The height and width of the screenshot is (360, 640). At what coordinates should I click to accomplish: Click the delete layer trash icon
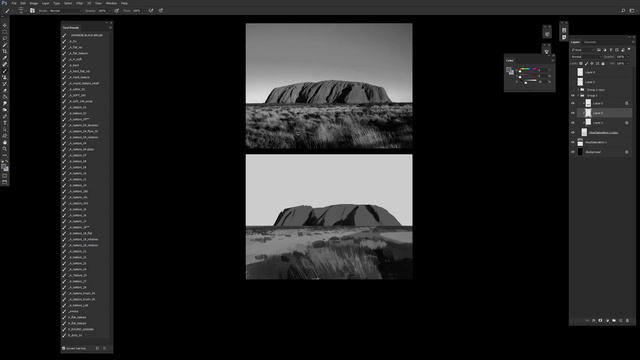point(627,321)
